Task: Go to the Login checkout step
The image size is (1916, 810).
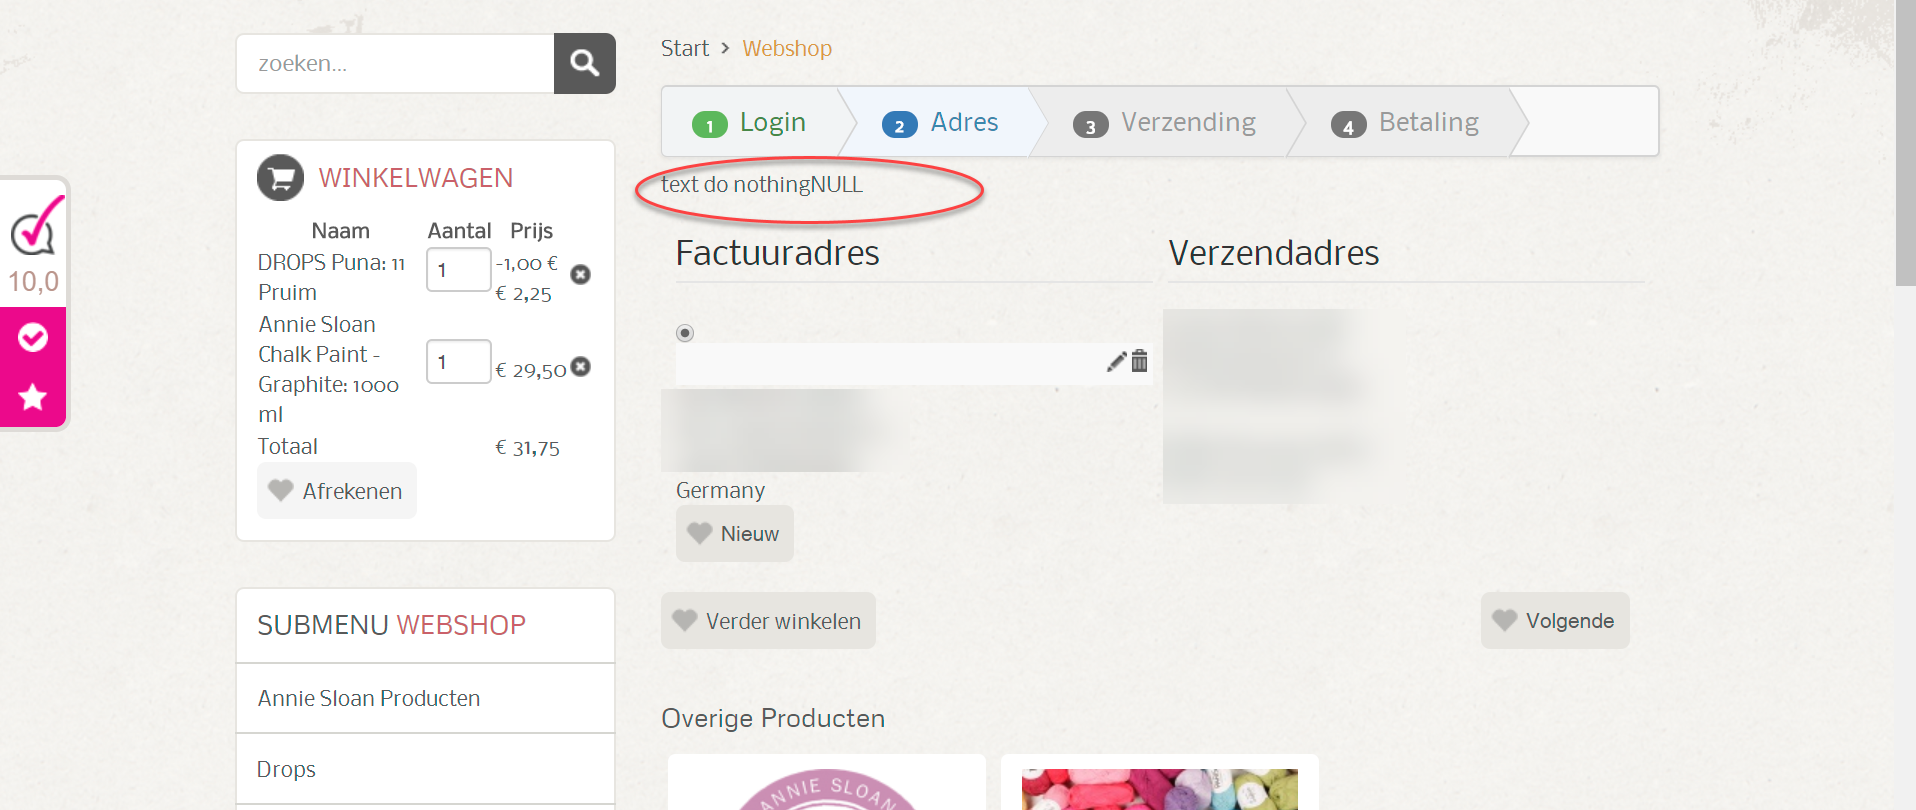Action: [x=750, y=122]
